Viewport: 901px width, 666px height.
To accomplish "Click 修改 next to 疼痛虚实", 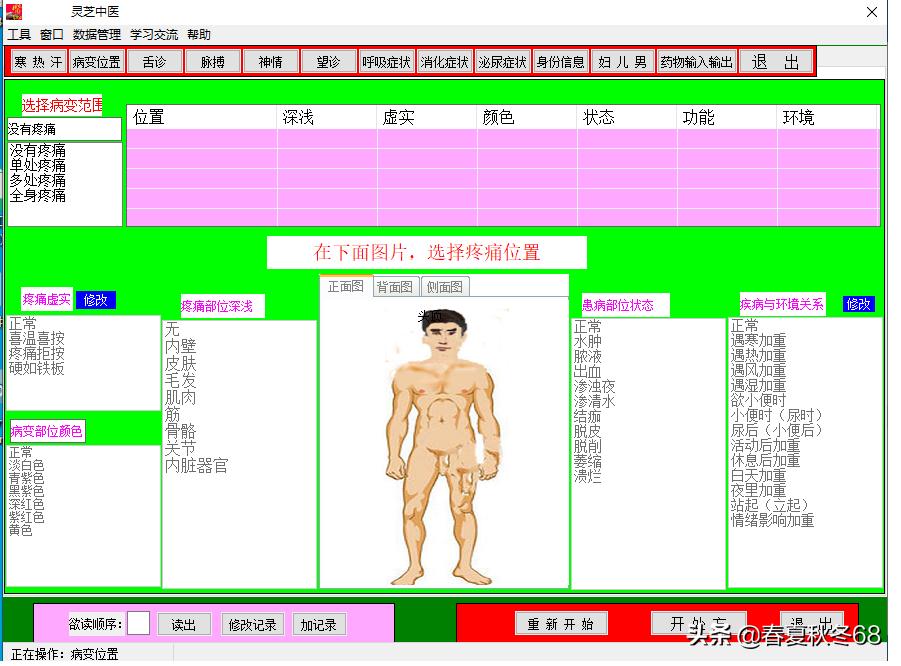I will (x=95, y=300).
